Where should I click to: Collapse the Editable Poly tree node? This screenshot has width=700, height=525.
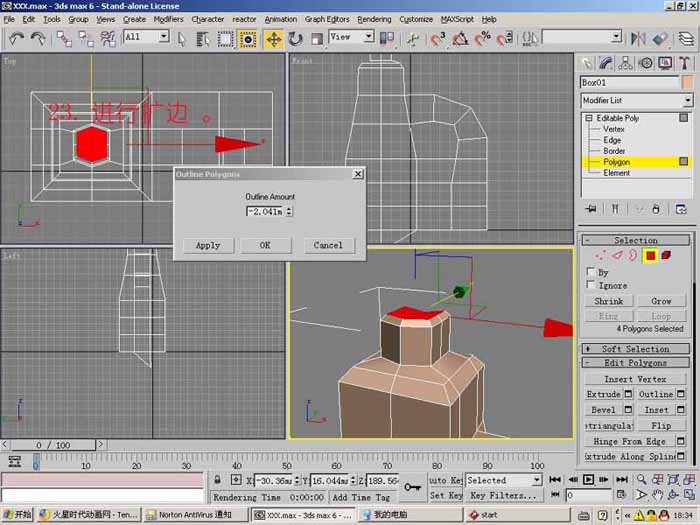(x=588, y=118)
